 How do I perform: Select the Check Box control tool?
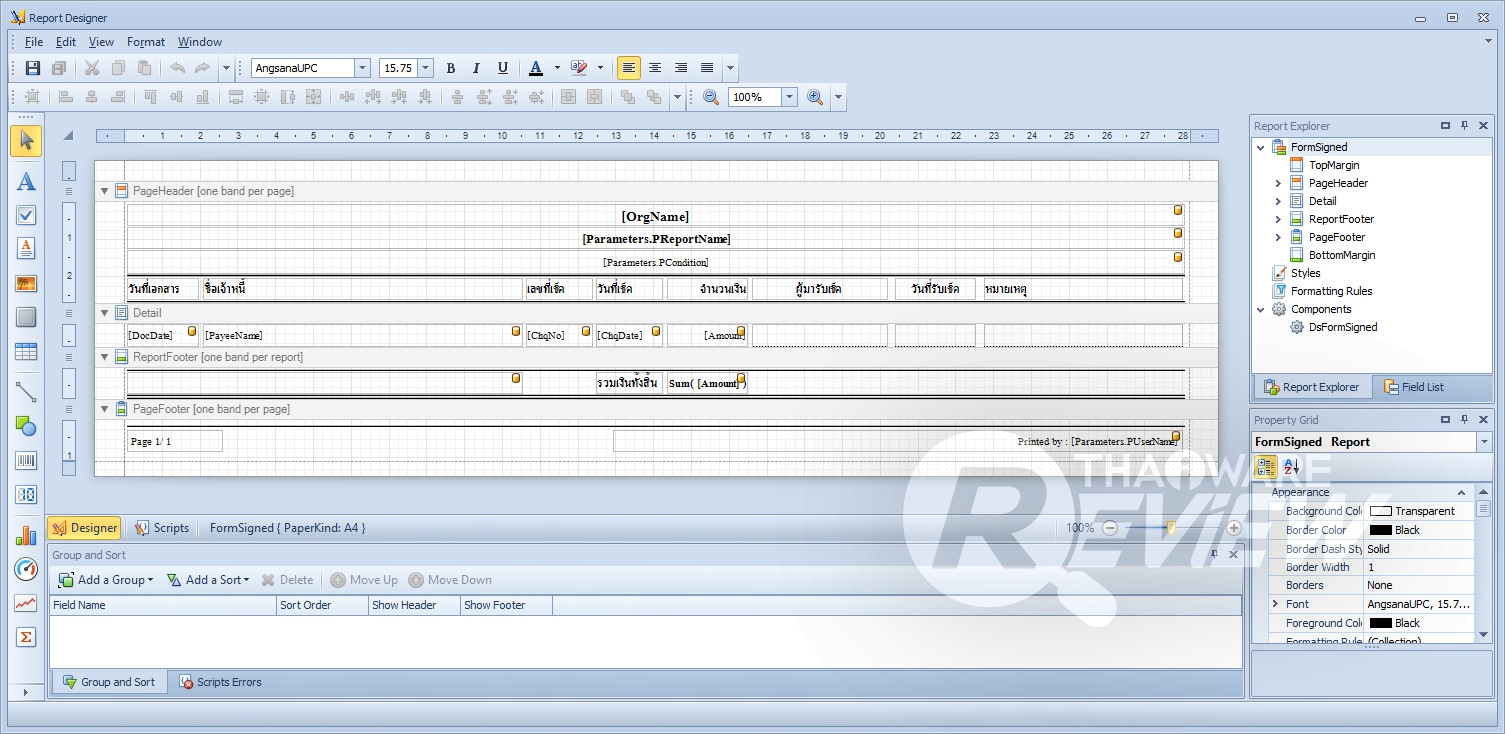26,215
